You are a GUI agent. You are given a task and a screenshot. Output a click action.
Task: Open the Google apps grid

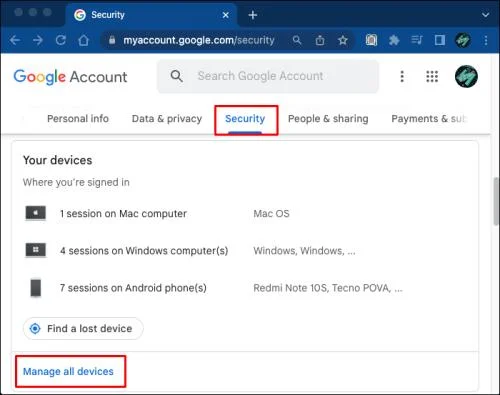point(432,76)
